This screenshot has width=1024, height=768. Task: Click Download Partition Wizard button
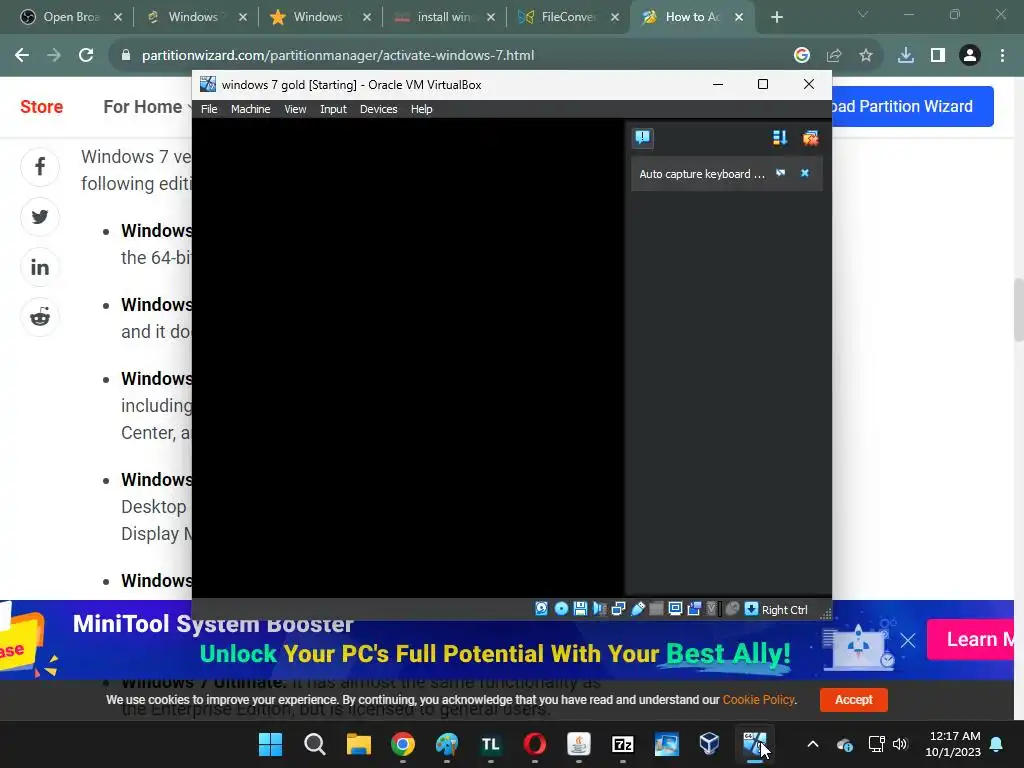coord(912,106)
